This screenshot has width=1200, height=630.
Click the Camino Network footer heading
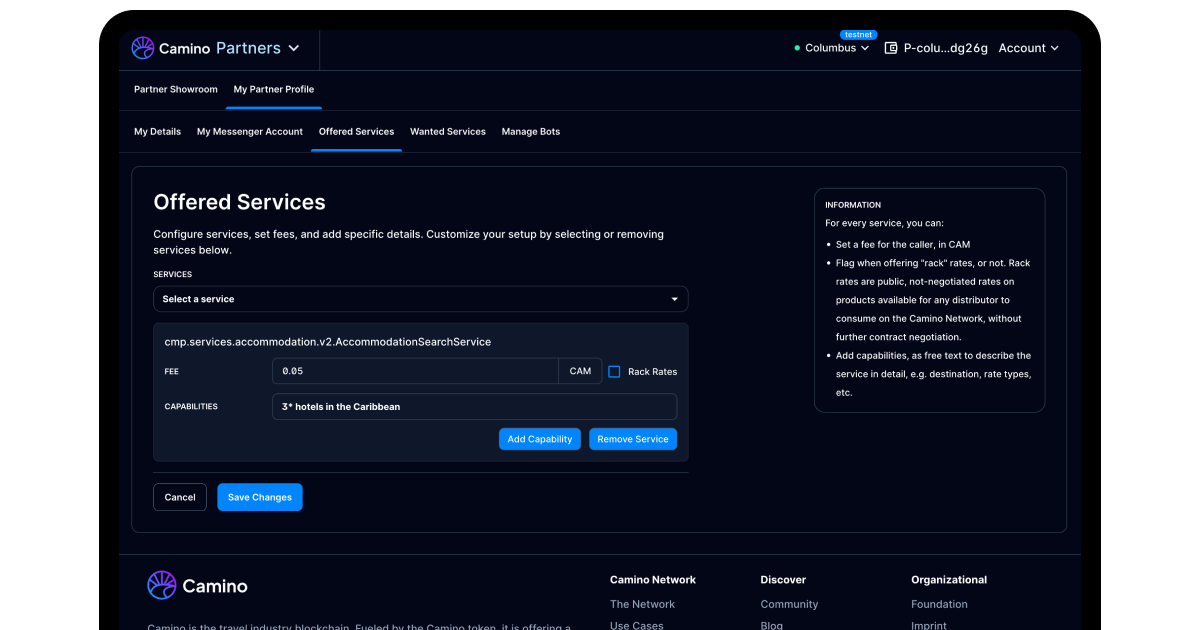click(x=653, y=580)
